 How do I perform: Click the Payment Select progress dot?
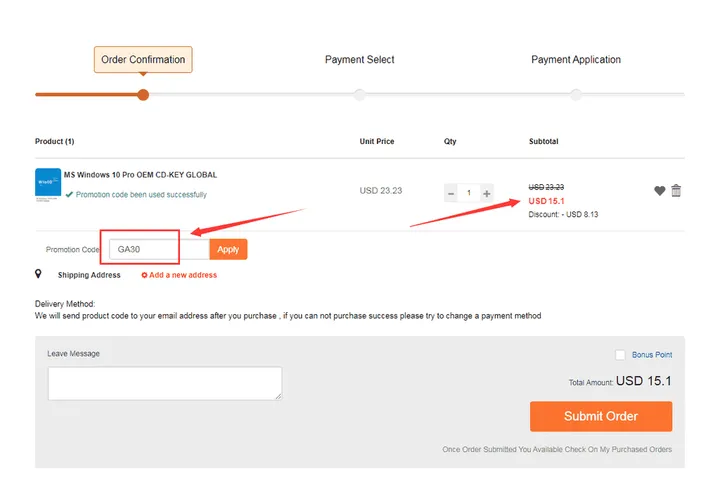[359, 95]
